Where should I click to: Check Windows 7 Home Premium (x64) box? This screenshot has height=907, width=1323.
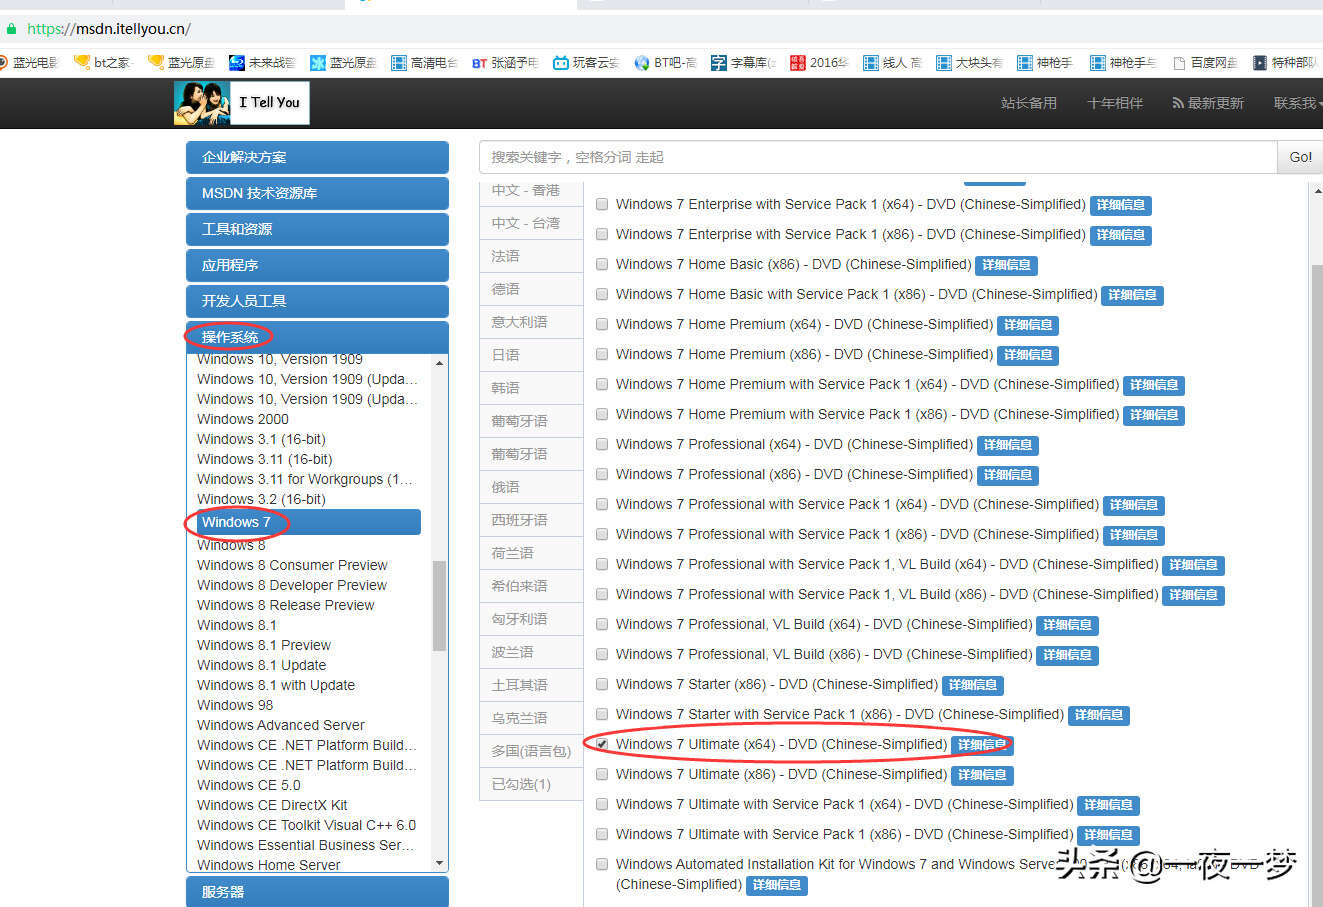[602, 324]
